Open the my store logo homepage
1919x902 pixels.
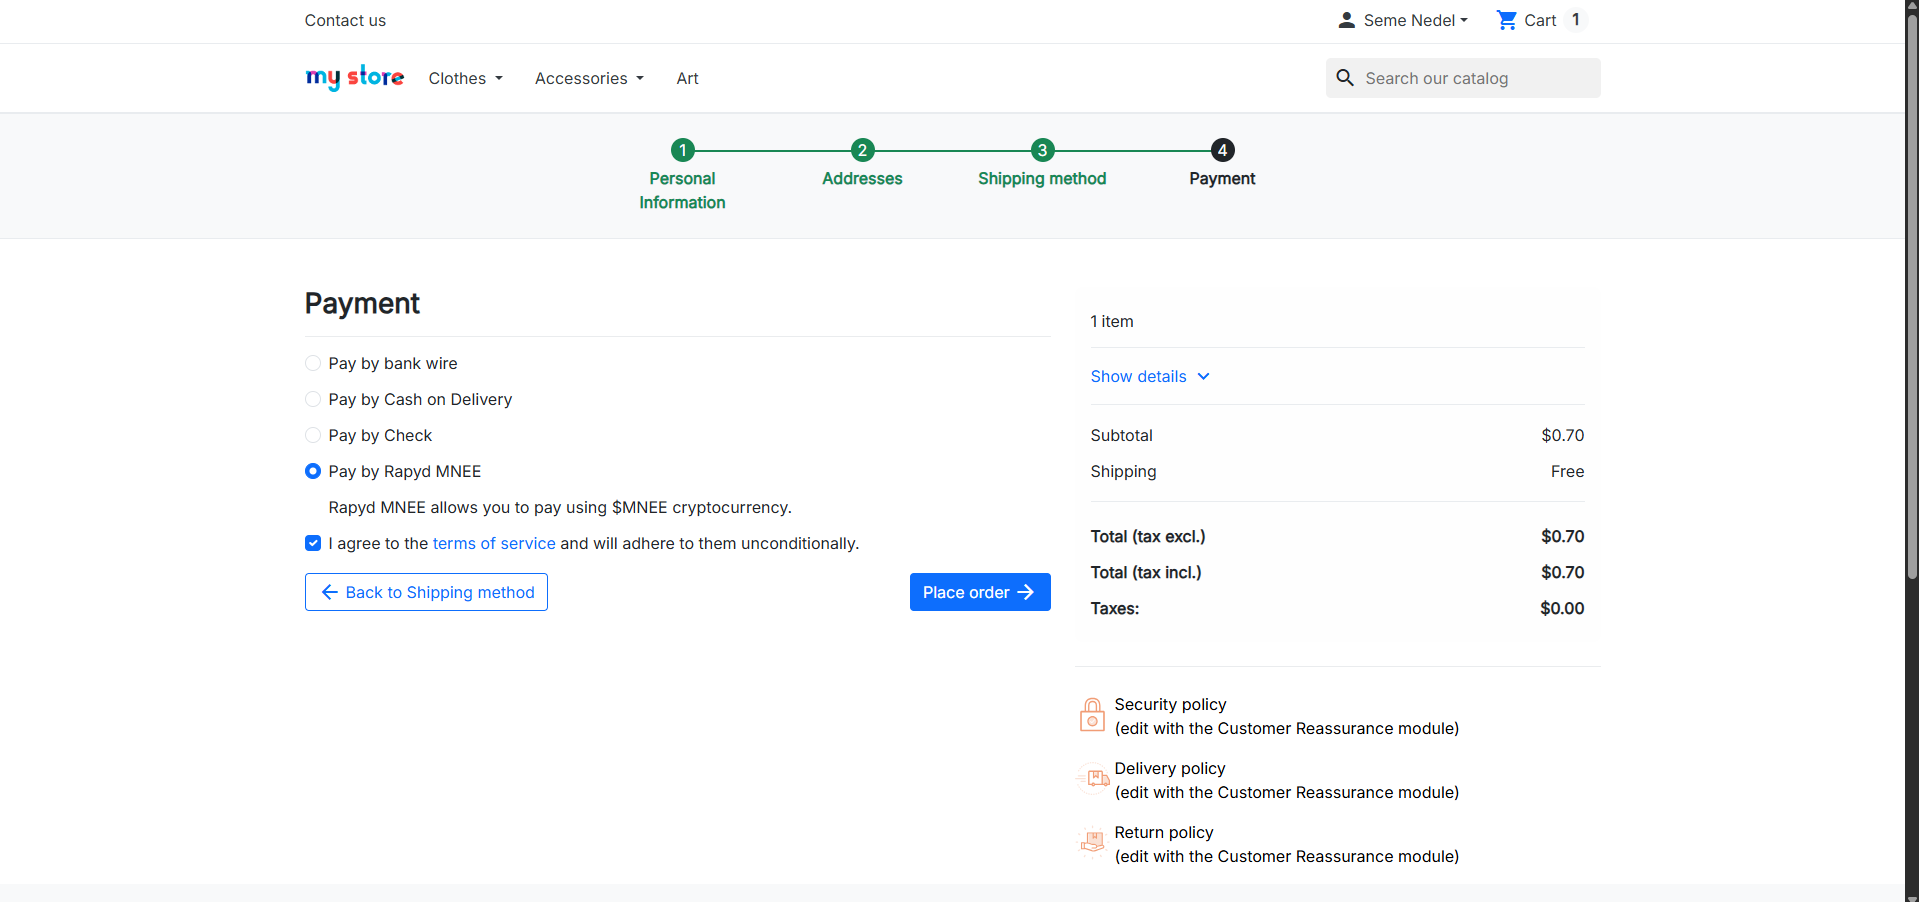click(355, 78)
